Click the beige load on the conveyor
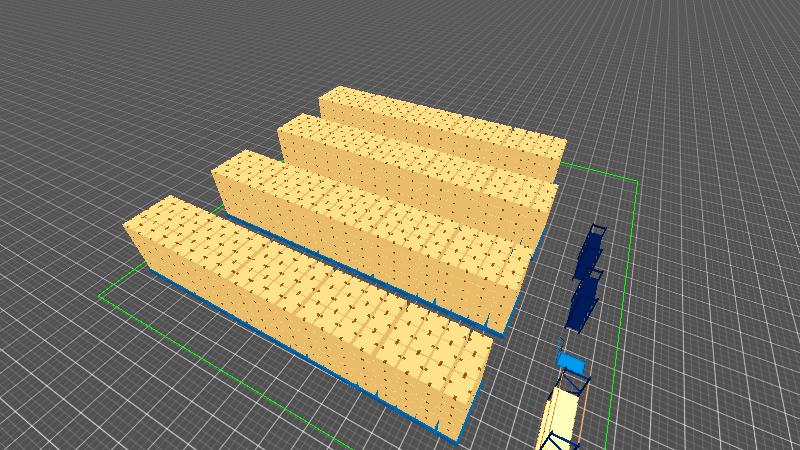The height and width of the screenshot is (450, 800). [560, 420]
